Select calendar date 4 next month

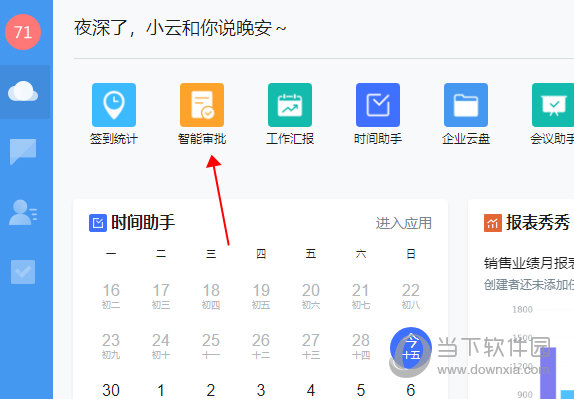pos(311,390)
